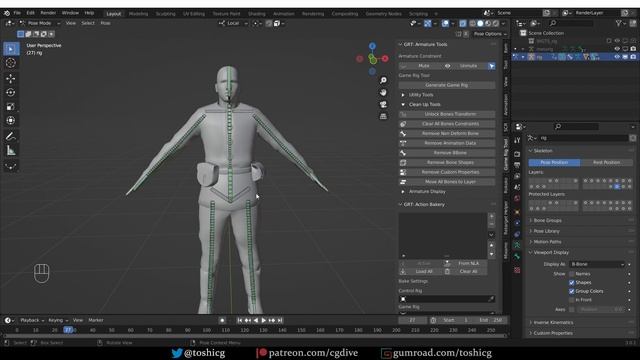Click the Blender logo icon
The image size is (640, 360).
tap(7, 13)
